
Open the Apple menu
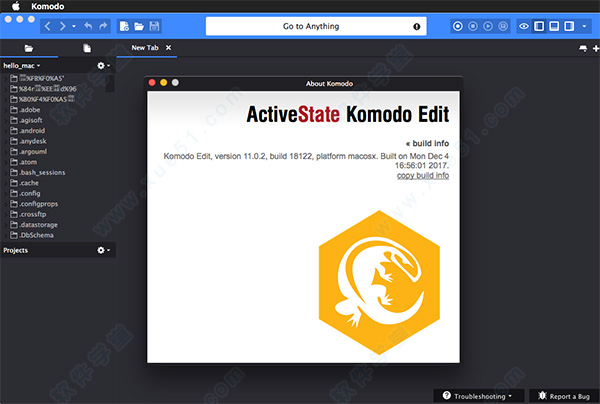tap(16, 6)
